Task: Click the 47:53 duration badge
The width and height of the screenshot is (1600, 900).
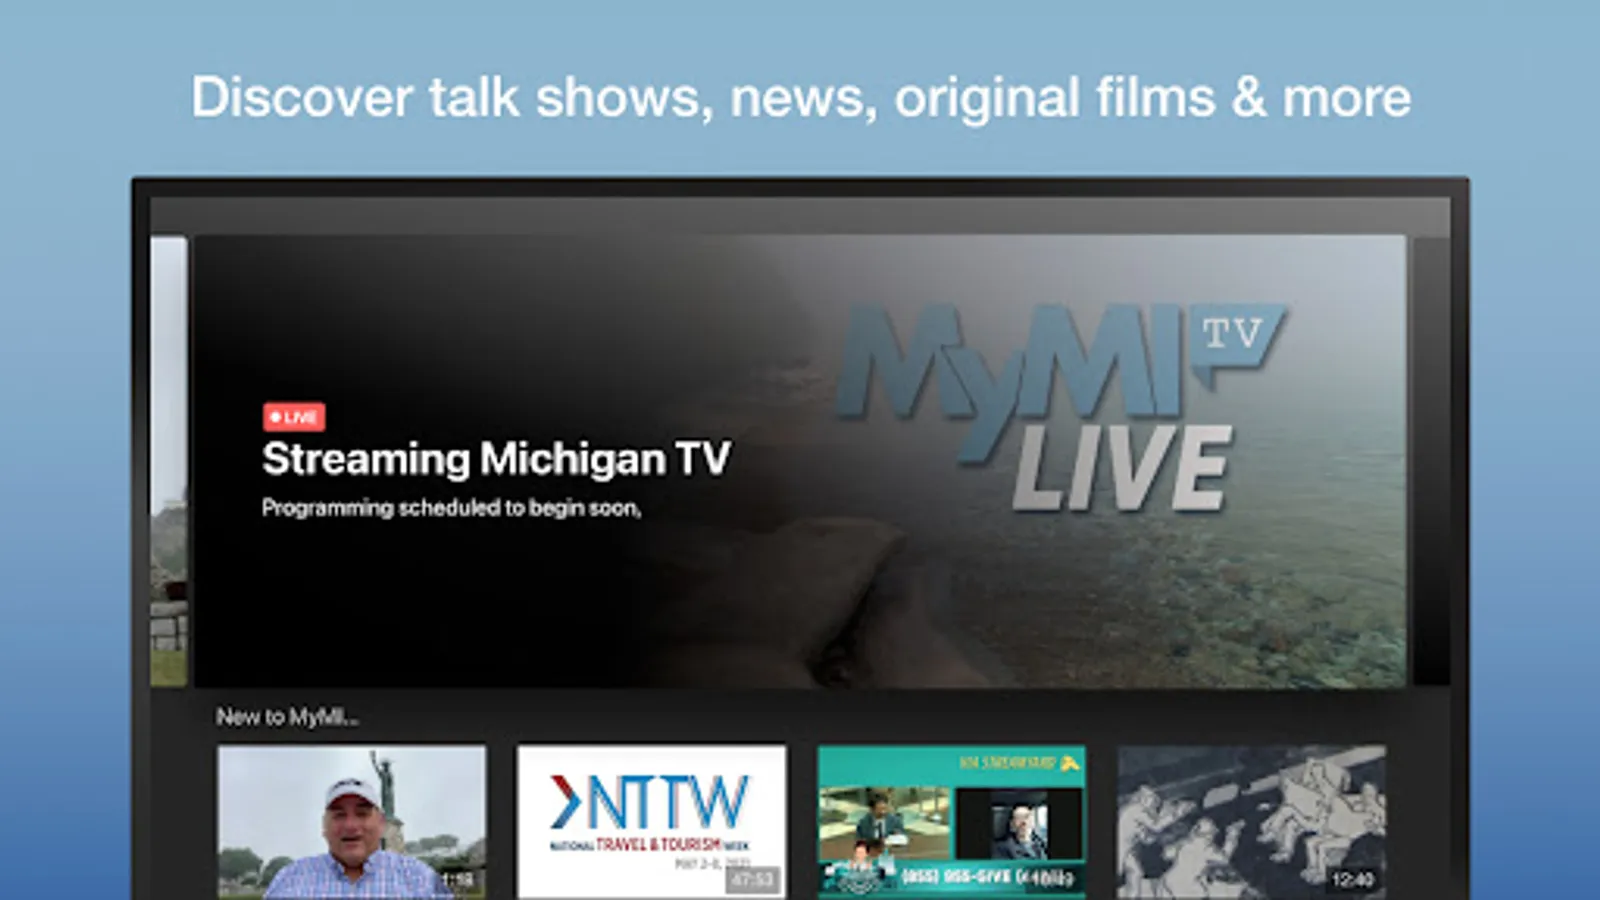Action: click(x=752, y=880)
